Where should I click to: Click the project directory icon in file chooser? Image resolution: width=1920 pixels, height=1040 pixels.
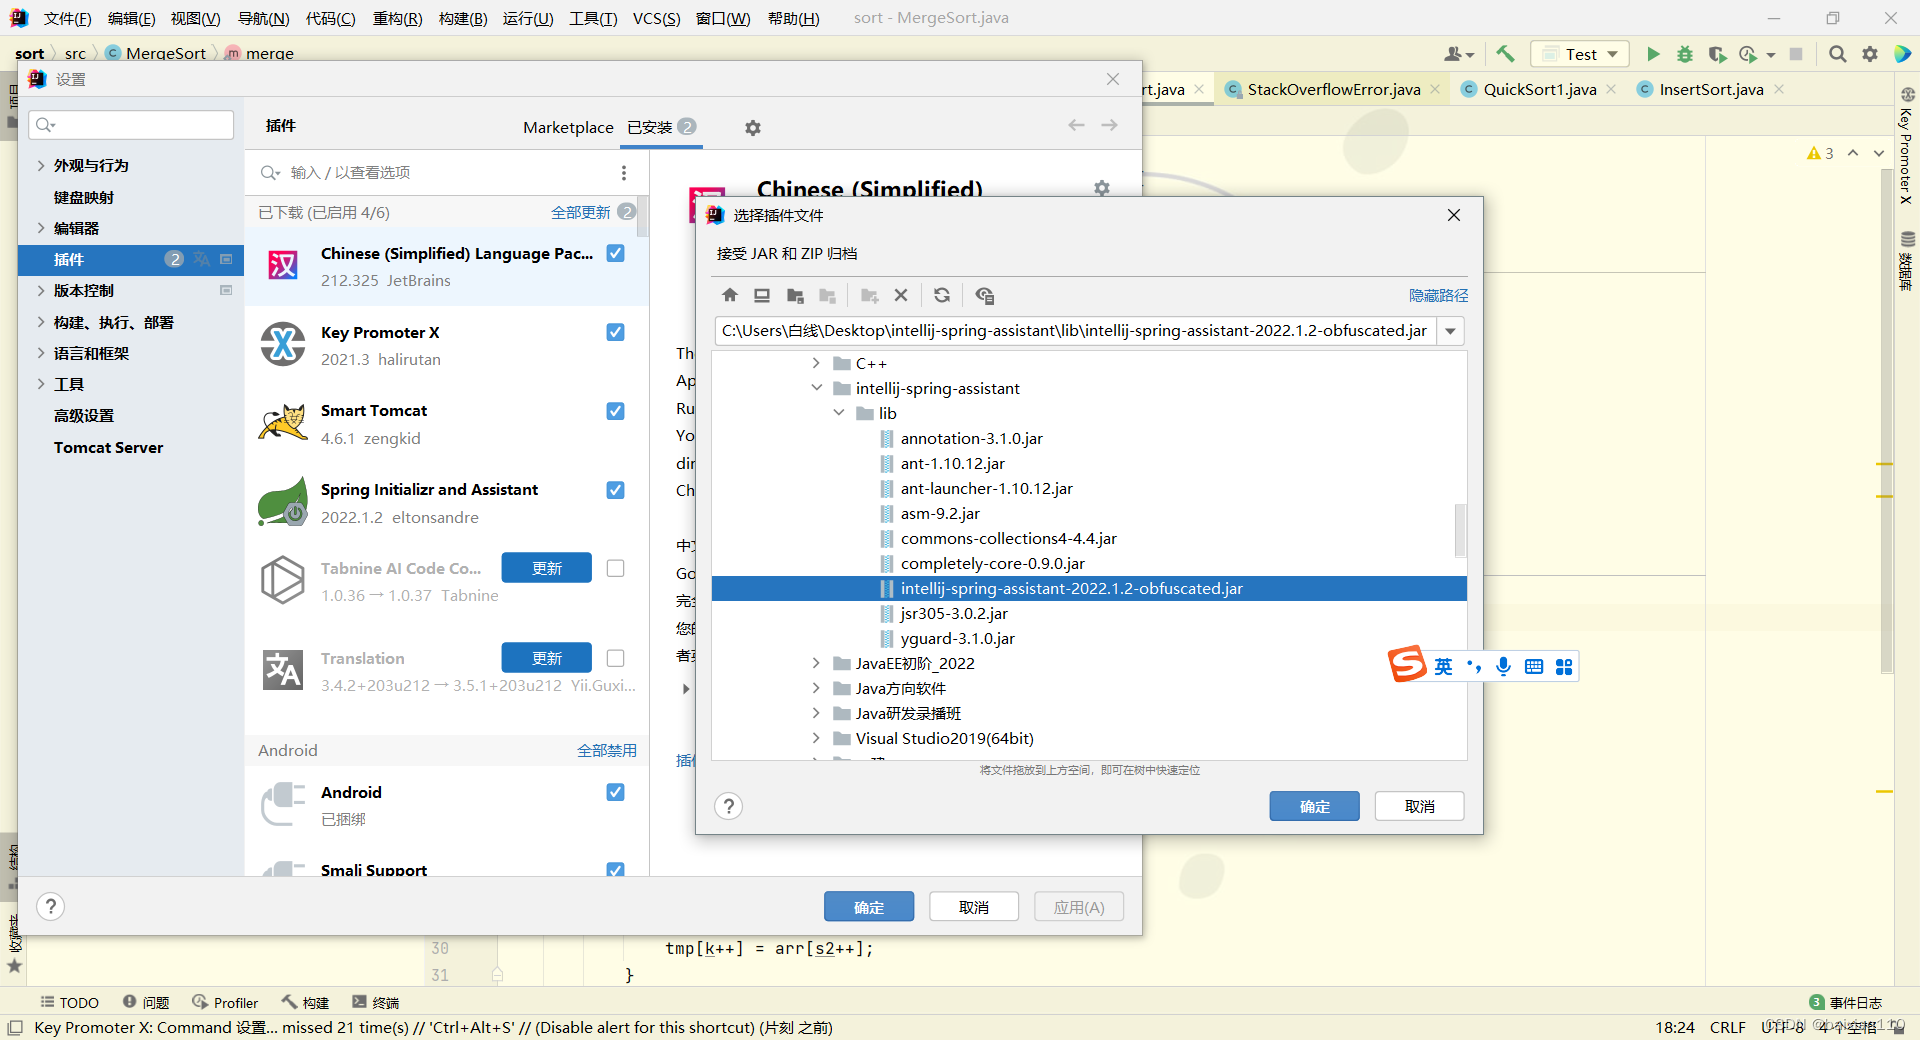795,295
